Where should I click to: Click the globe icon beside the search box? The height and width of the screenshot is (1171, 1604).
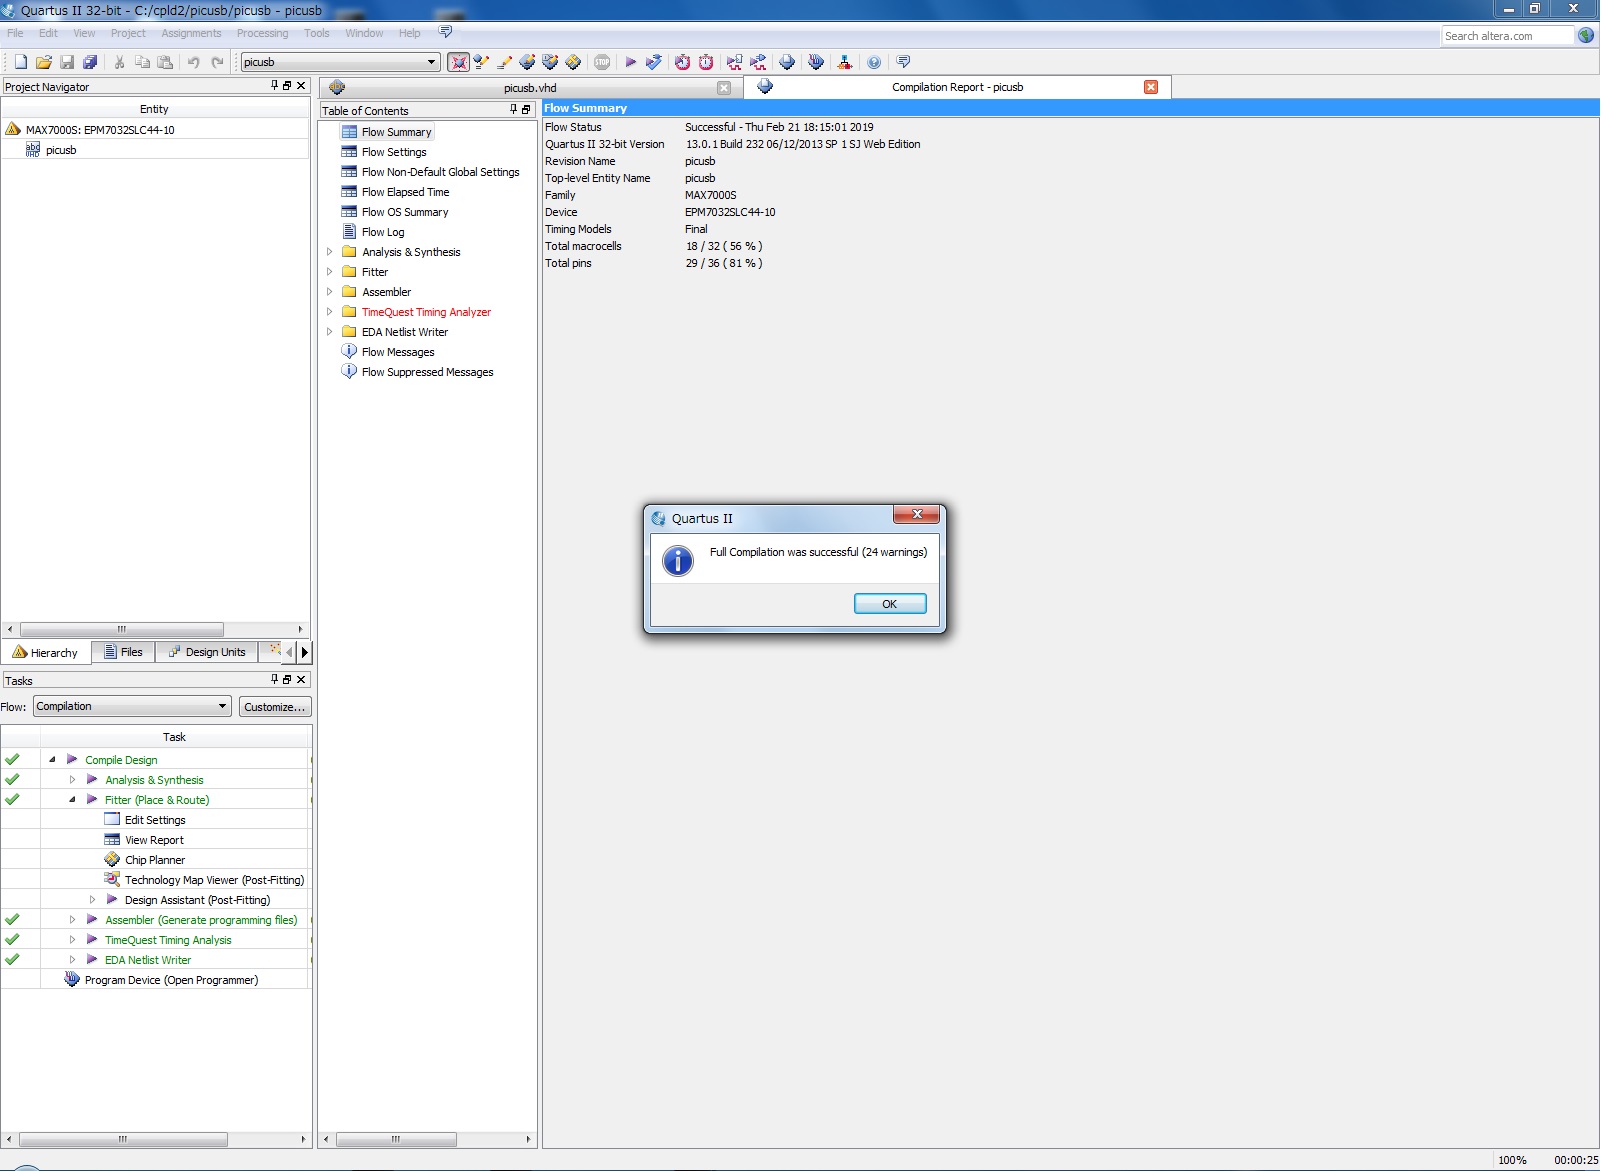pos(1586,35)
